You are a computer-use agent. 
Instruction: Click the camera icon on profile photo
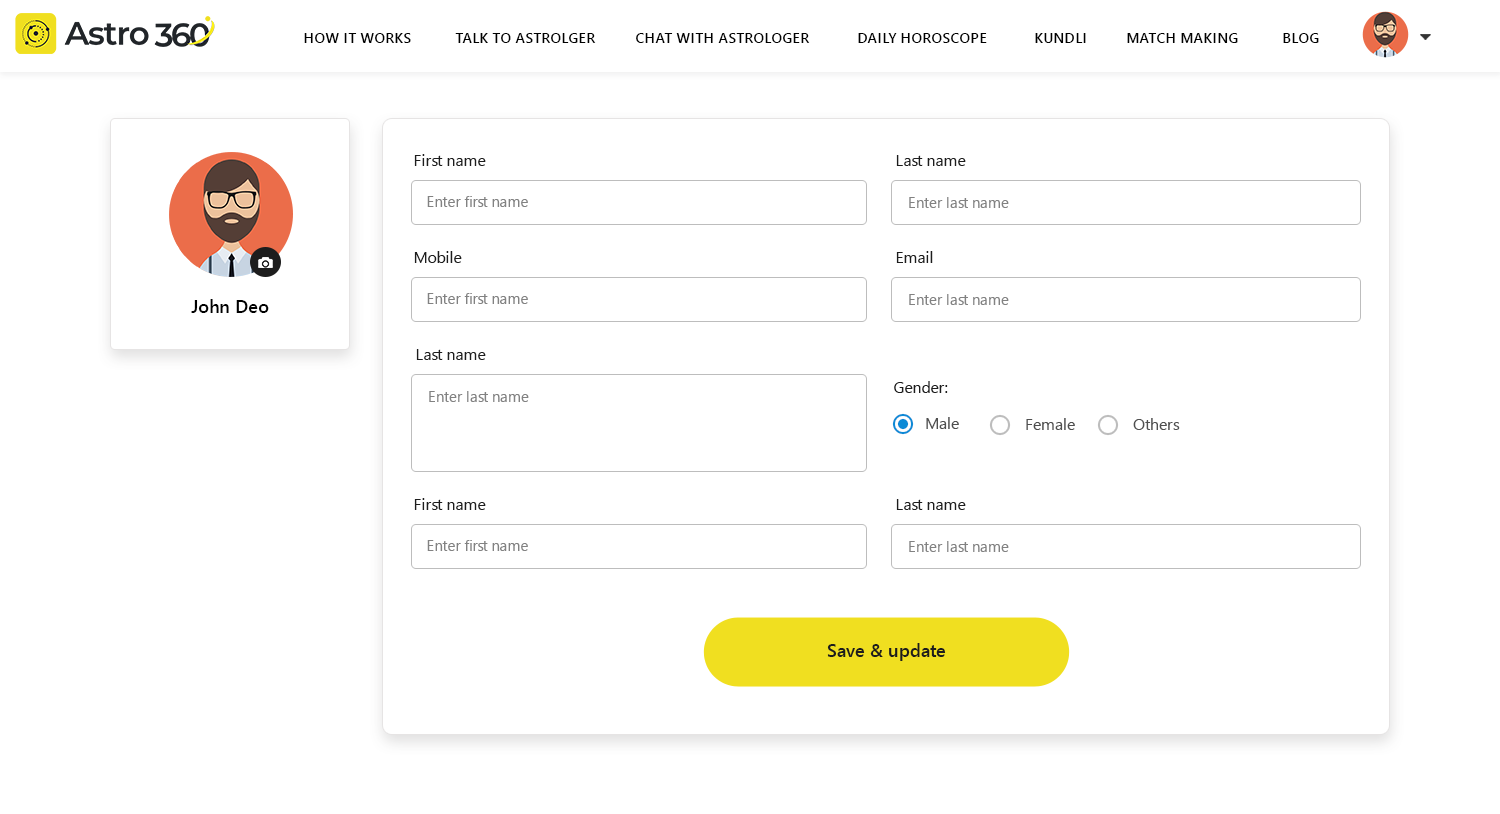pyautogui.click(x=265, y=263)
